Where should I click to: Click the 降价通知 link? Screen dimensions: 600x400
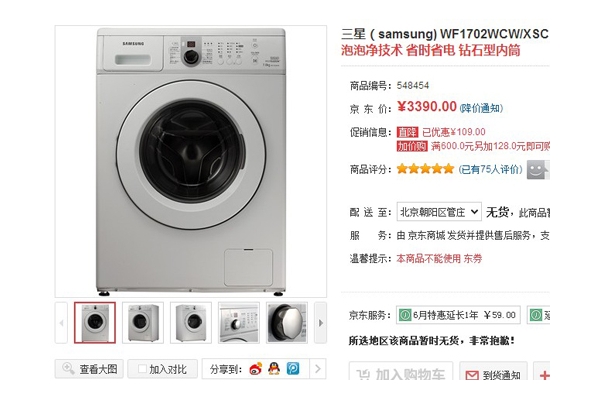(x=481, y=108)
